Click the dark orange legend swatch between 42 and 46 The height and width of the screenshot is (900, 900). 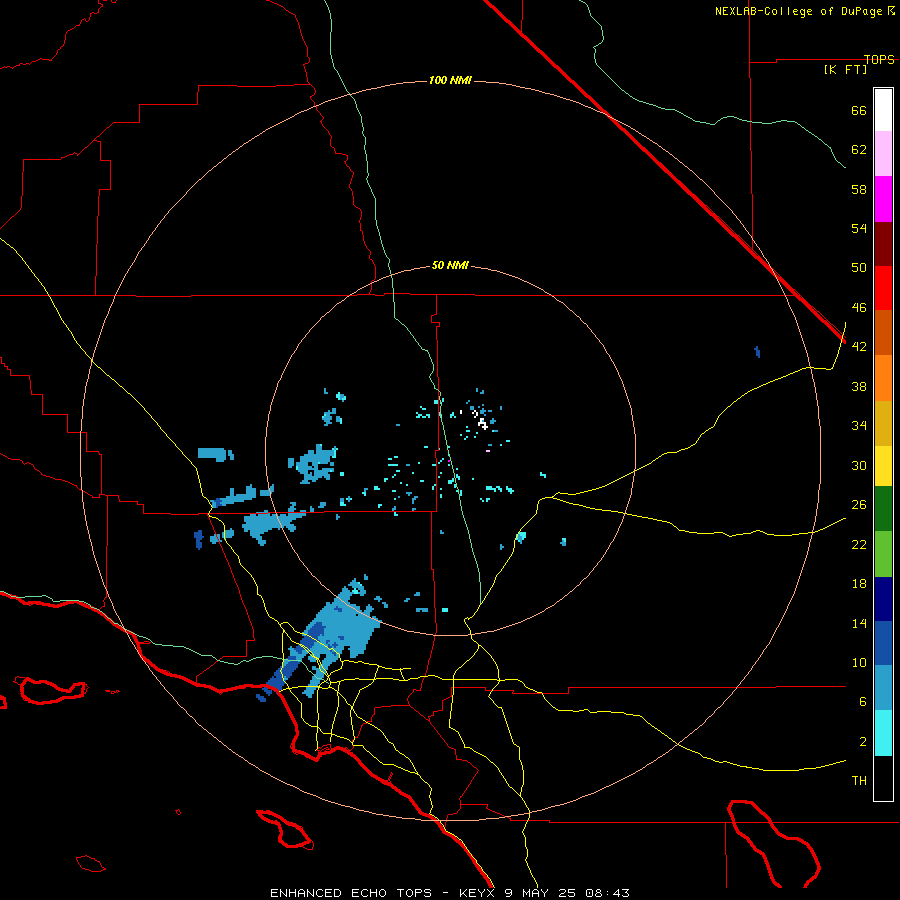tap(883, 333)
